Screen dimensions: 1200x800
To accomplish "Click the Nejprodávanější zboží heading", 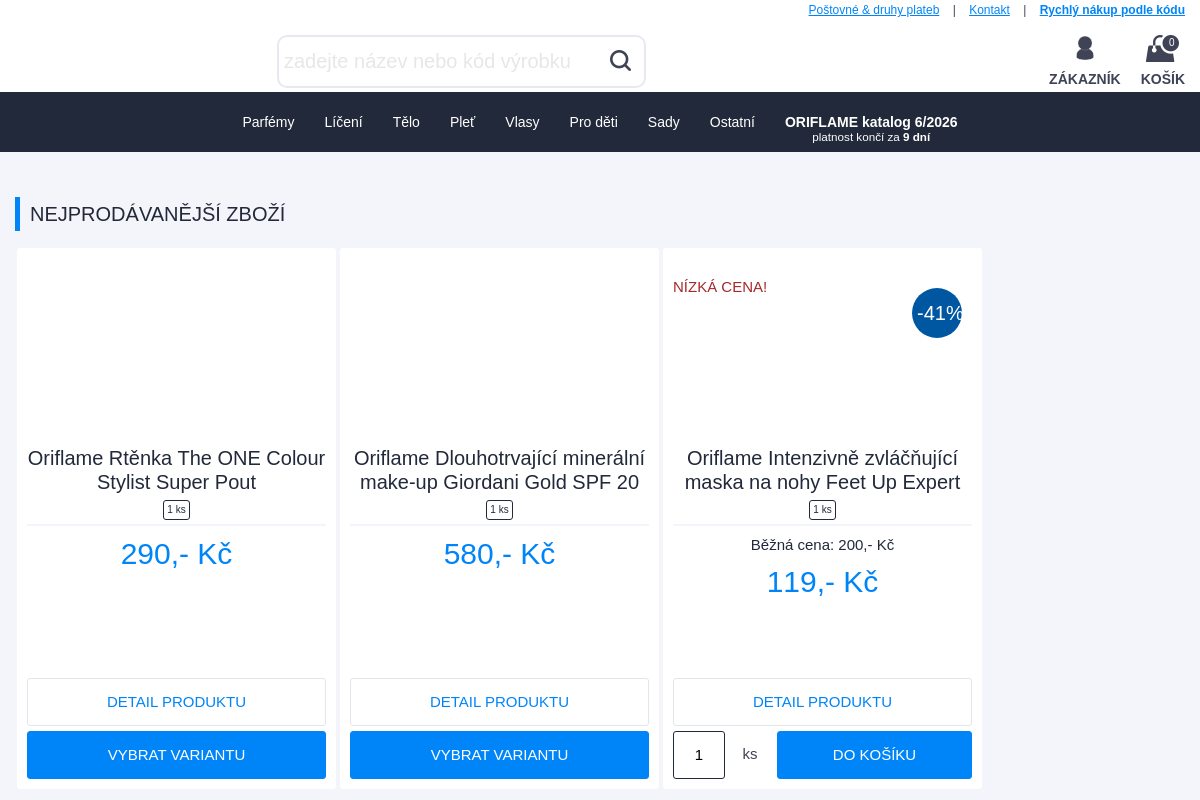I will click(x=157, y=214).
